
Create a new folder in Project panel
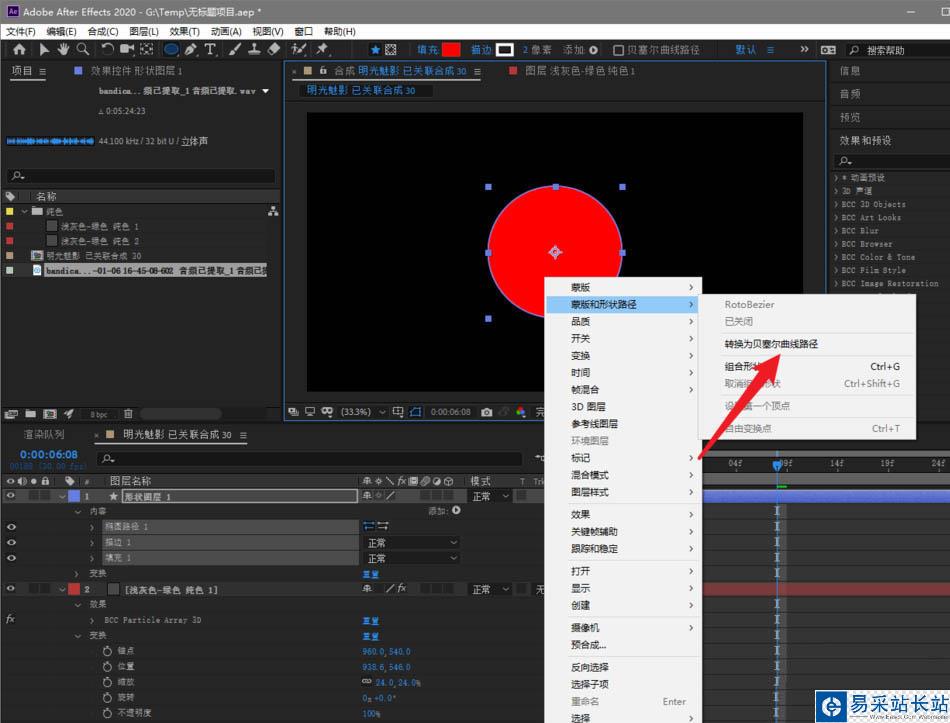point(31,415)
